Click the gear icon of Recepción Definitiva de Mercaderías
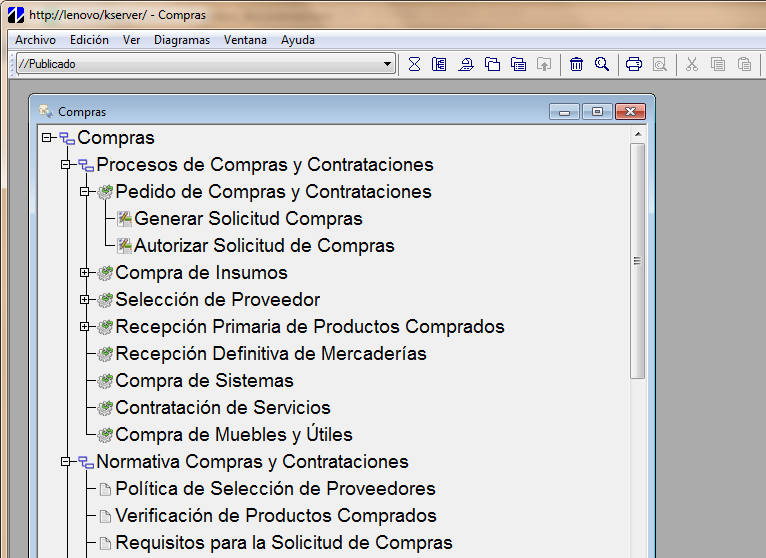 coord(105,354)
